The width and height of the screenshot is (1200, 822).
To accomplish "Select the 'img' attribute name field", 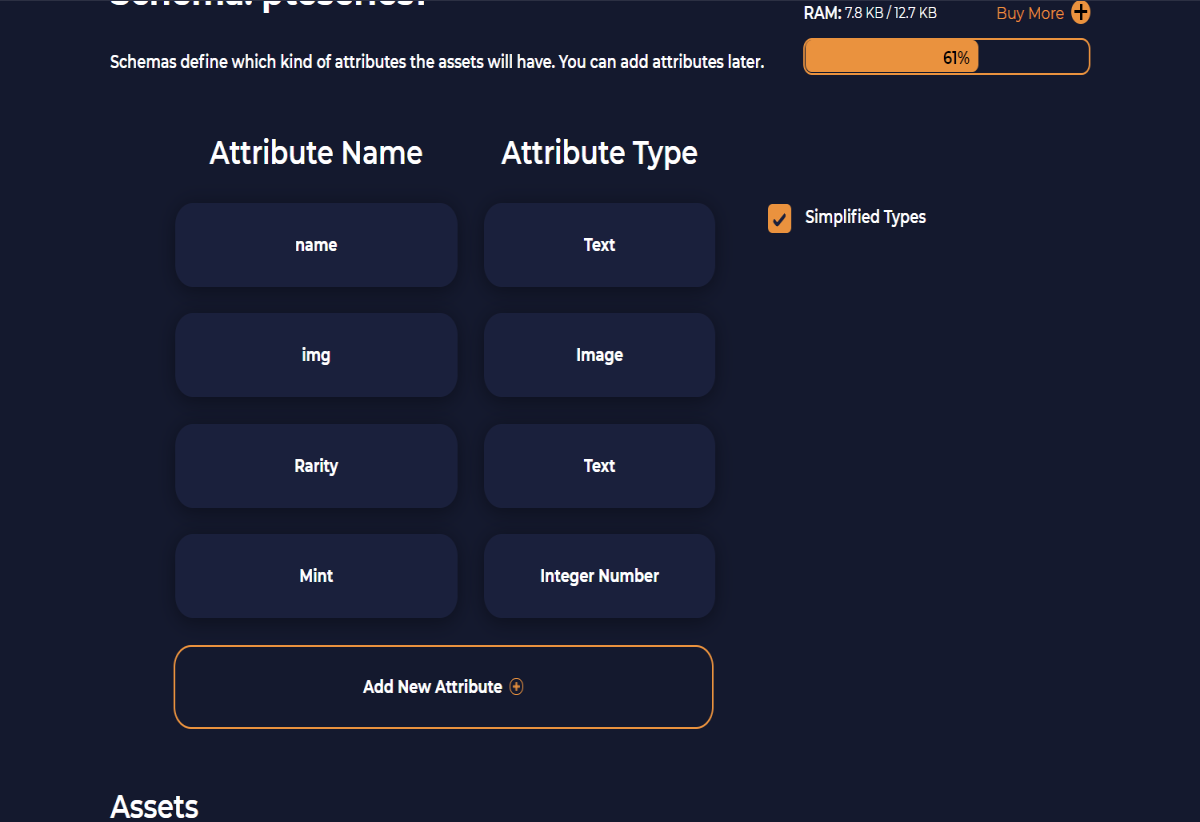I will click(x=316, y=355).
